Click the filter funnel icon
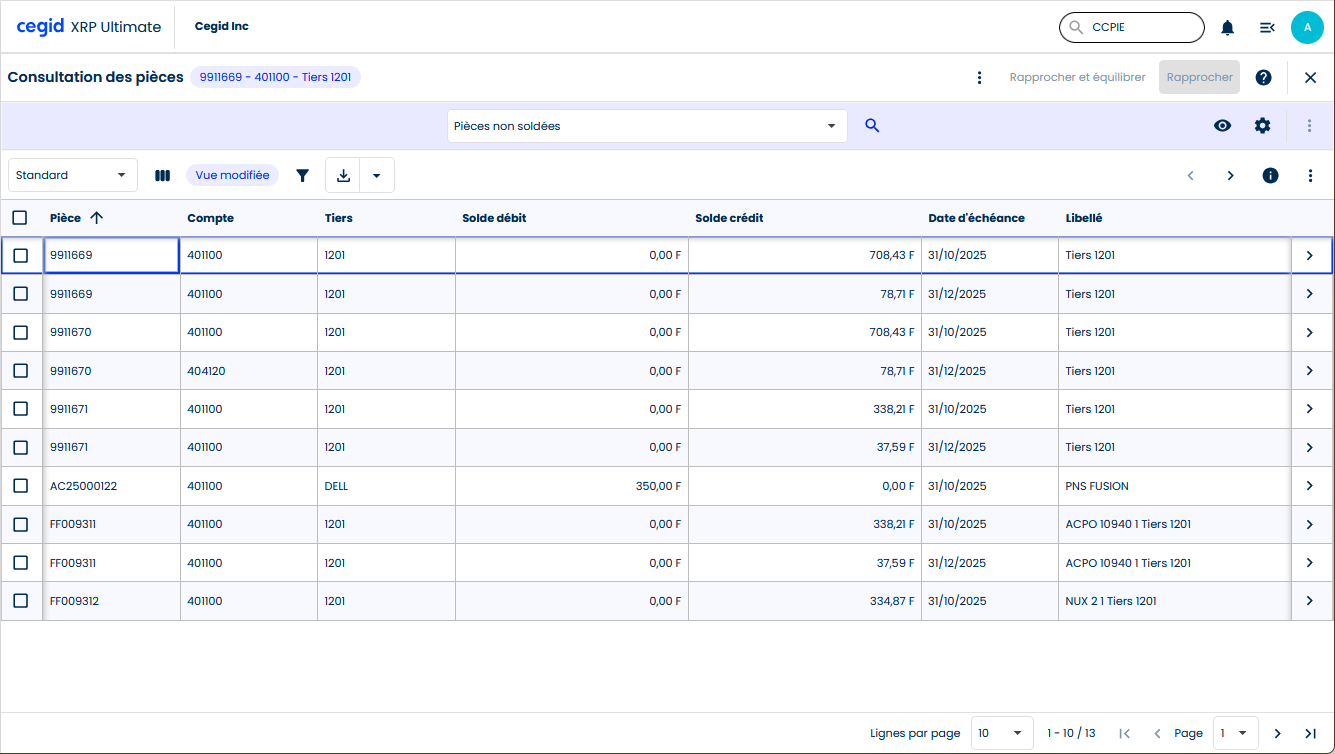This screenshot has width=1335, height=754. 303,175
